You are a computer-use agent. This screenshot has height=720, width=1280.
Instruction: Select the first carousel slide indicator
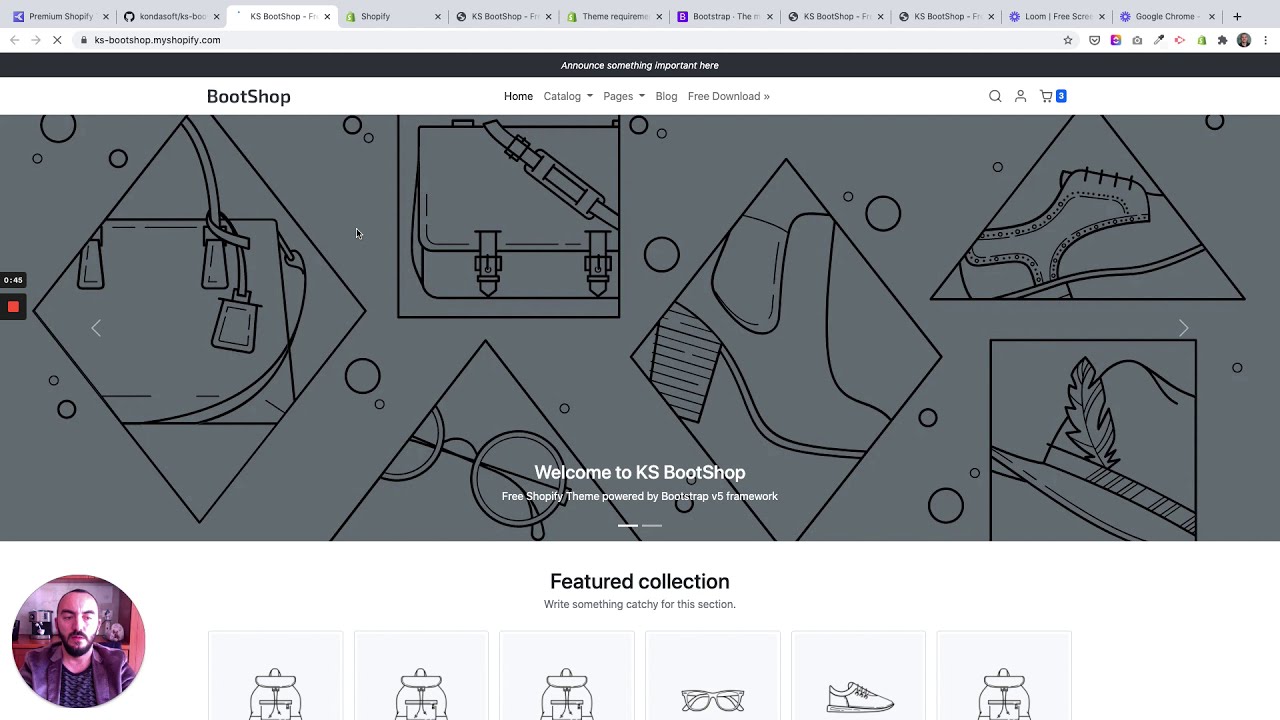pyautogui.click(x=628, y=525)
